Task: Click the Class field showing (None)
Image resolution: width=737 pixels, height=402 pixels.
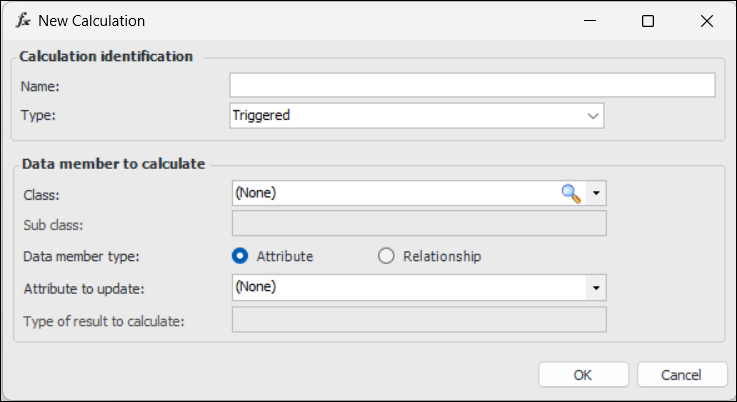Action: 390,193
